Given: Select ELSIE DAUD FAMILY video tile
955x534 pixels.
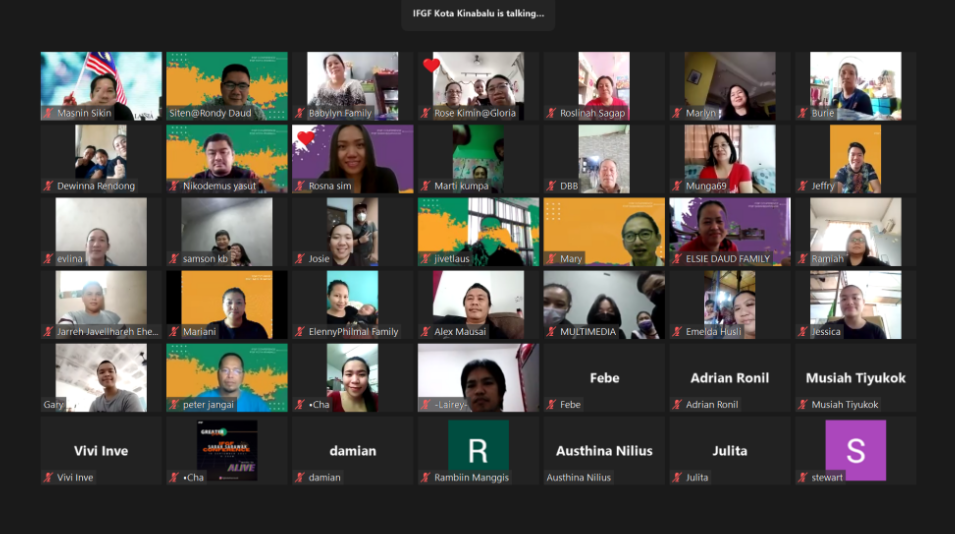Looking at the screenshot, I should click(x=730, y=232).
